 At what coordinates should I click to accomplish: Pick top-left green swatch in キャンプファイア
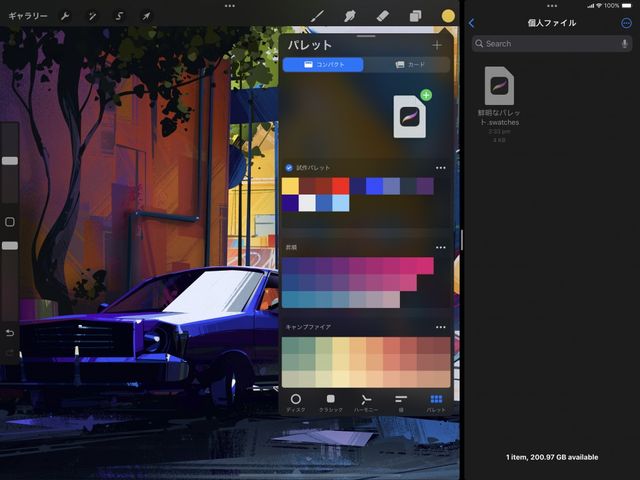(x=290, y=345)
